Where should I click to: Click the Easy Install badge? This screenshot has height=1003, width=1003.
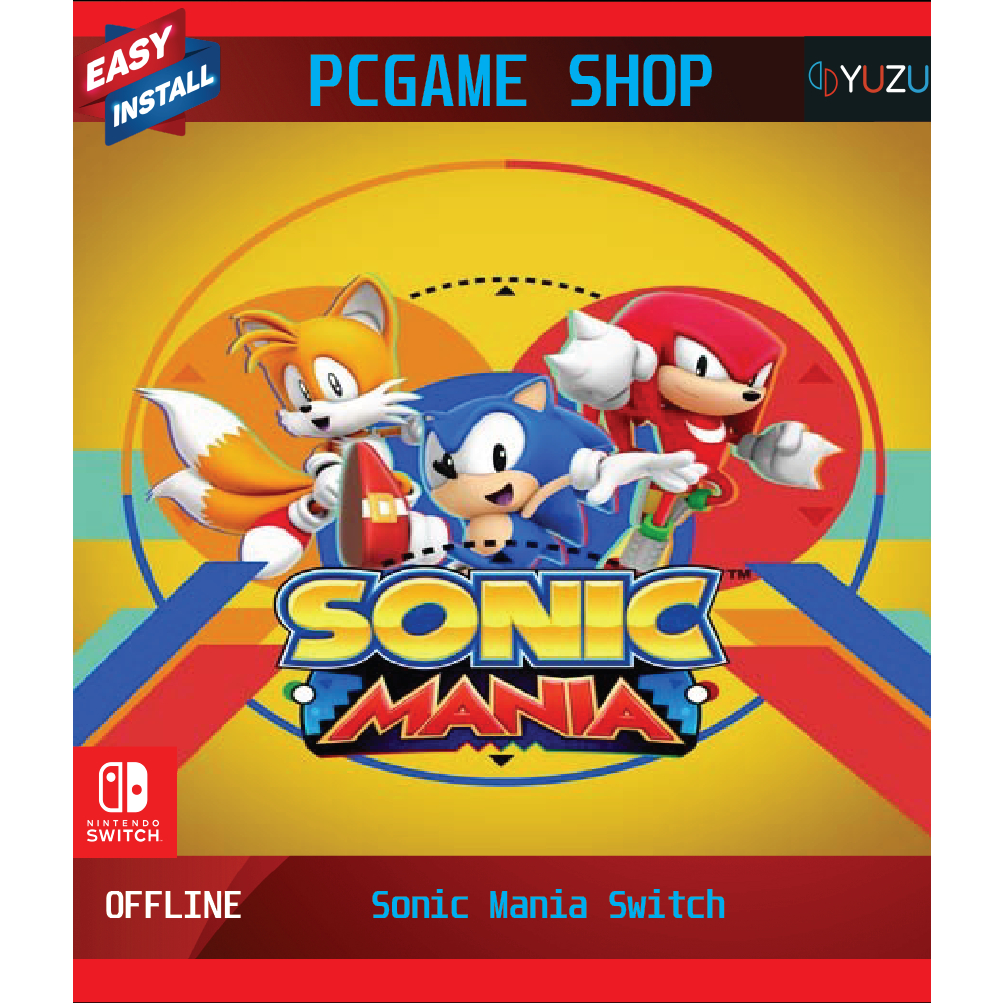(x=148, y=77)
